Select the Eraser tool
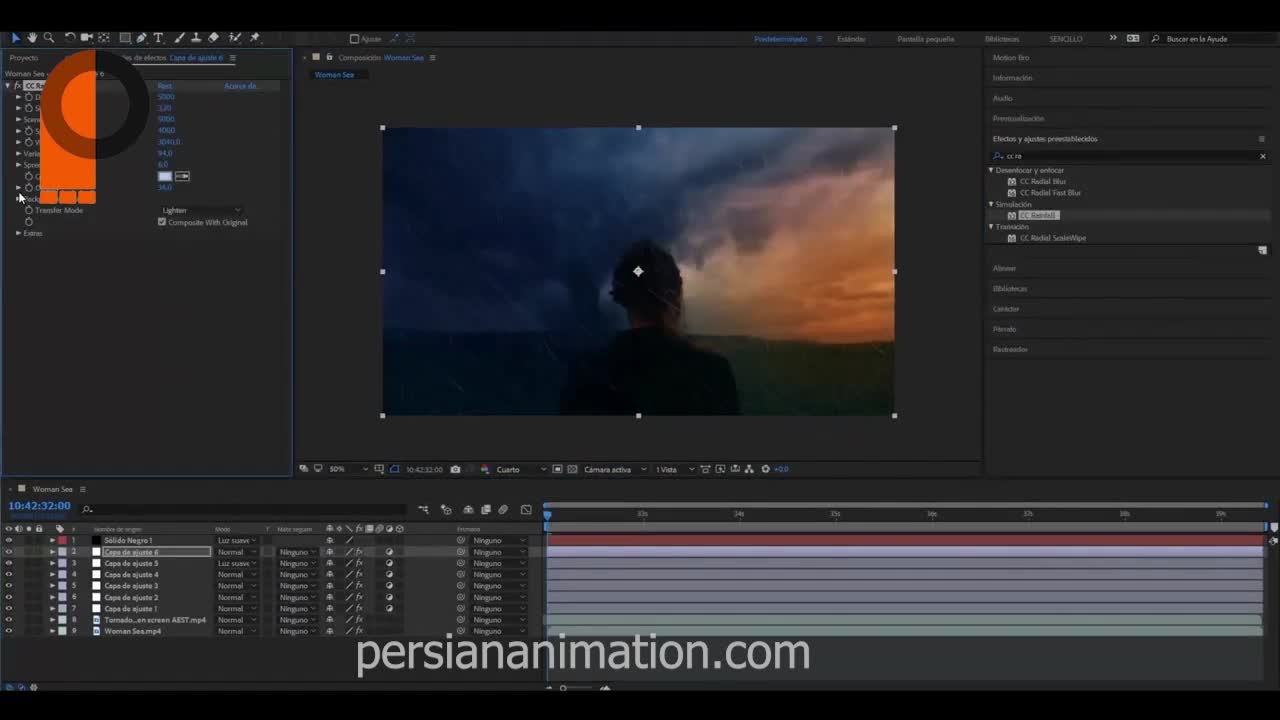The width and height of the screenshot is (1280, 720). point(213,38)
